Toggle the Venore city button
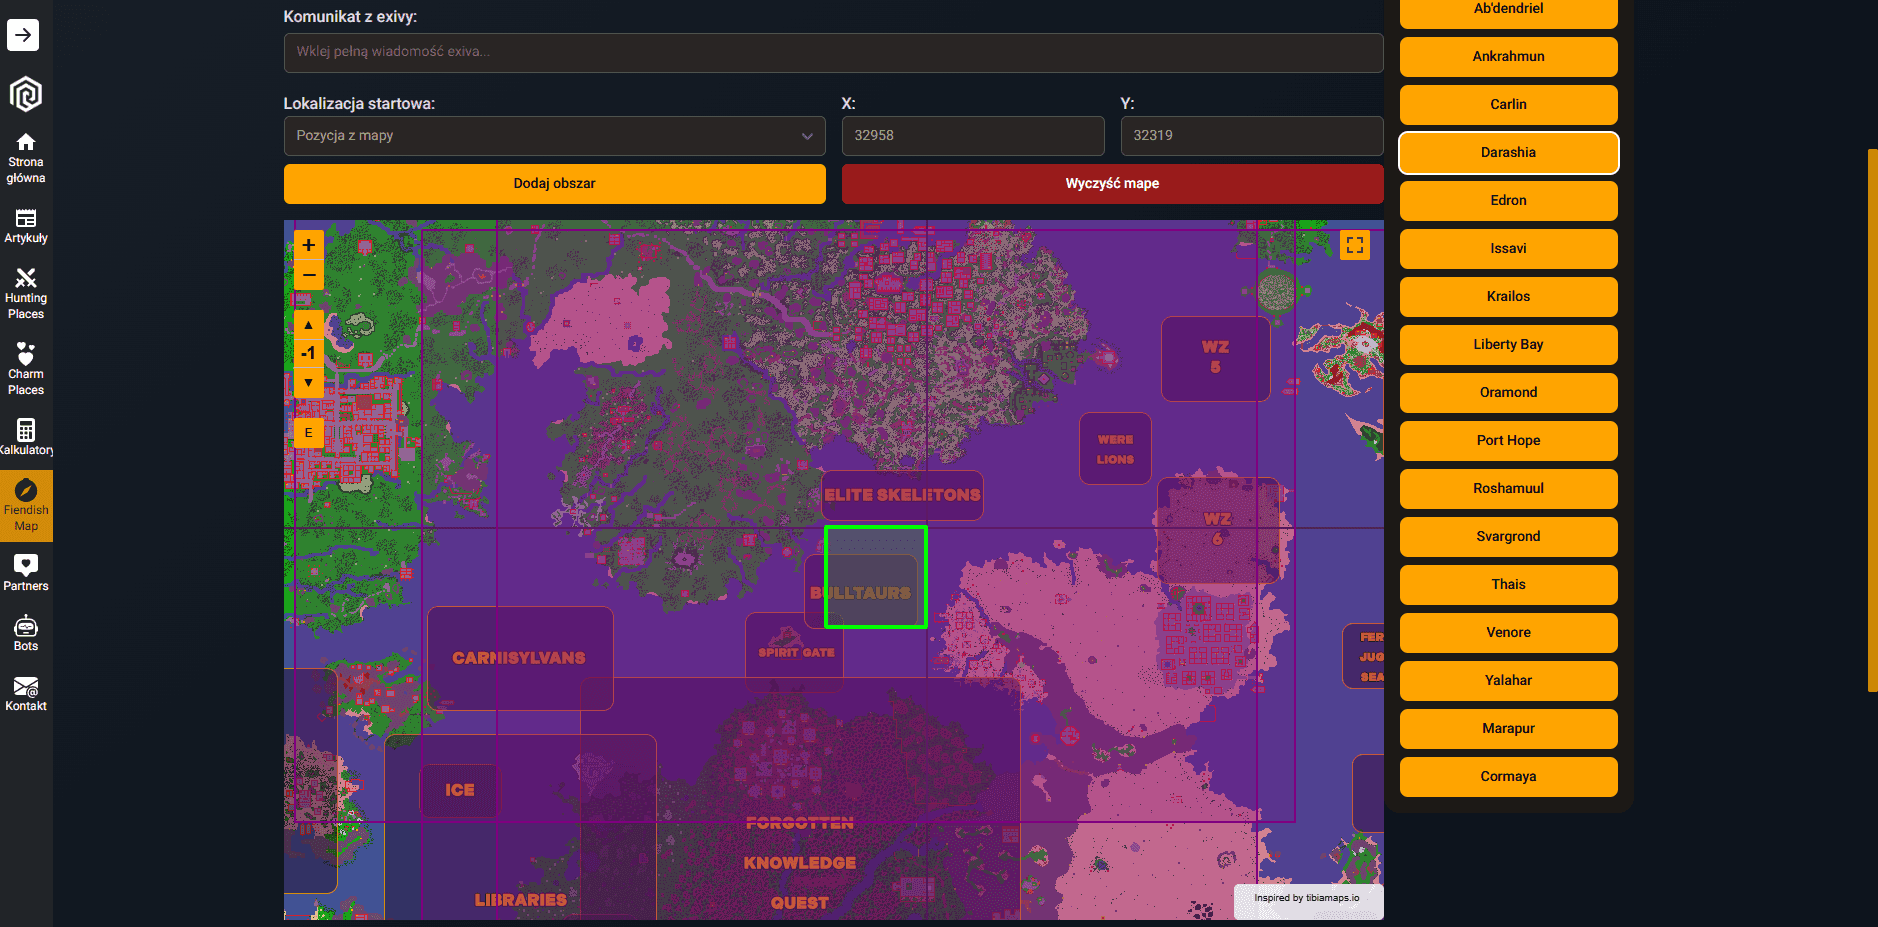The image size is (1878, 927). (1508, 632)
